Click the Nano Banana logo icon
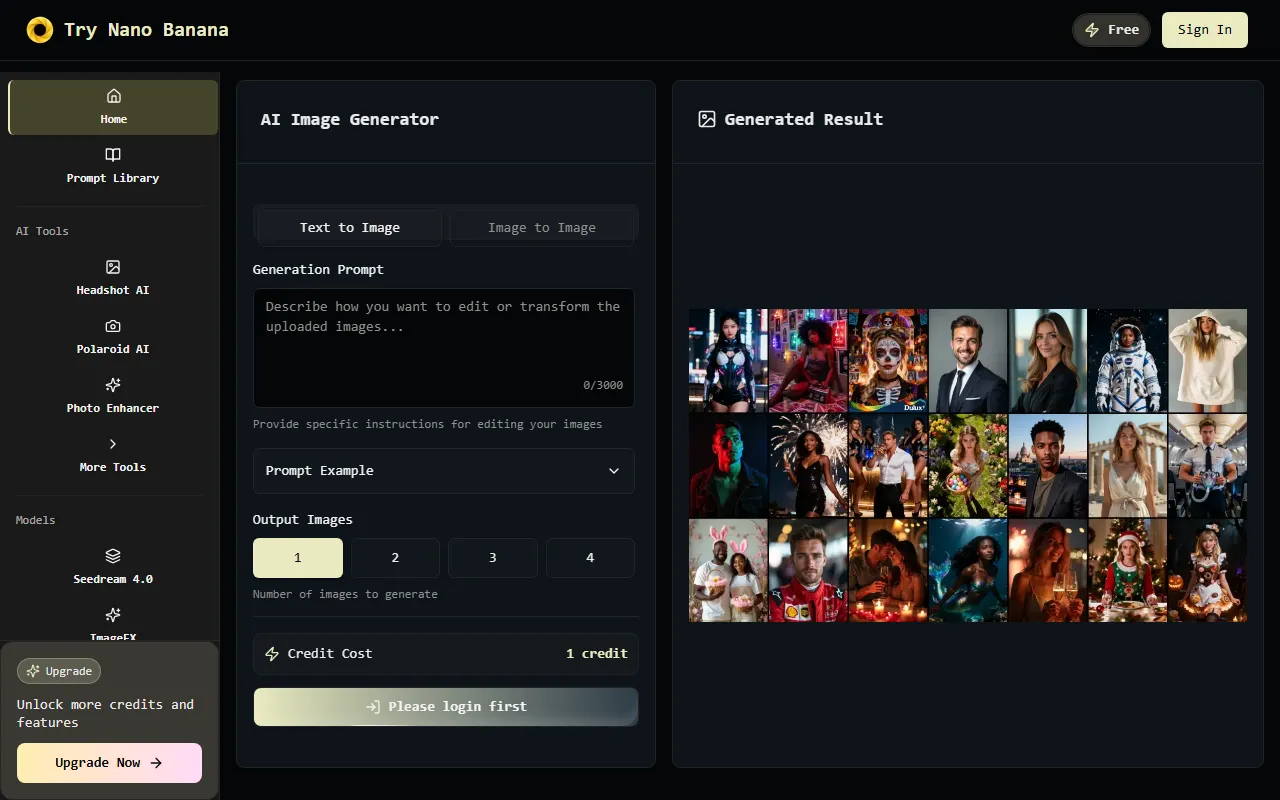This screenshot has height=800, width=1280. 39,30
